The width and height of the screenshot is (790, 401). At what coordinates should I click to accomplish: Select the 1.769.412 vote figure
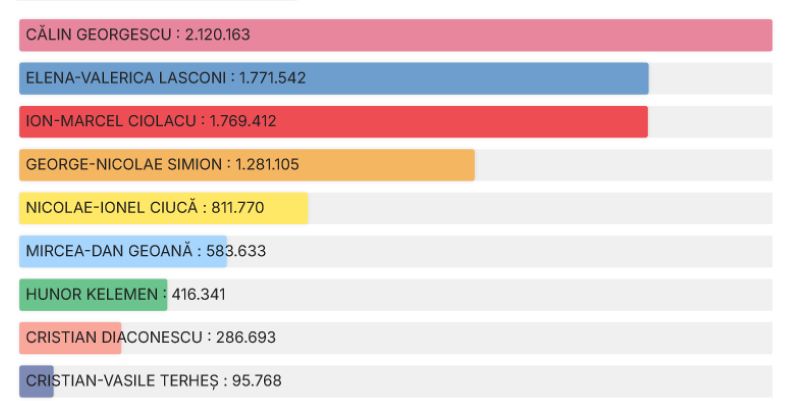click(242, 121)
